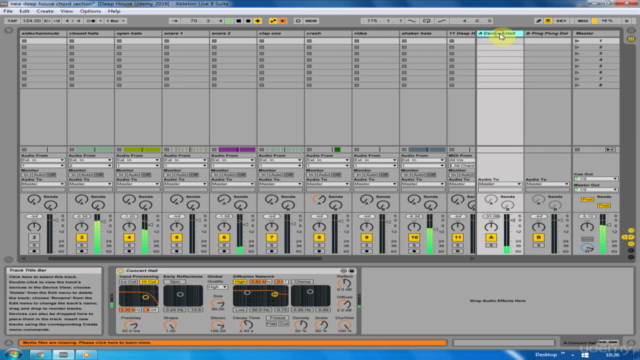
Task: Toggle track 6 activator button
Action: [x=224, y=237]
